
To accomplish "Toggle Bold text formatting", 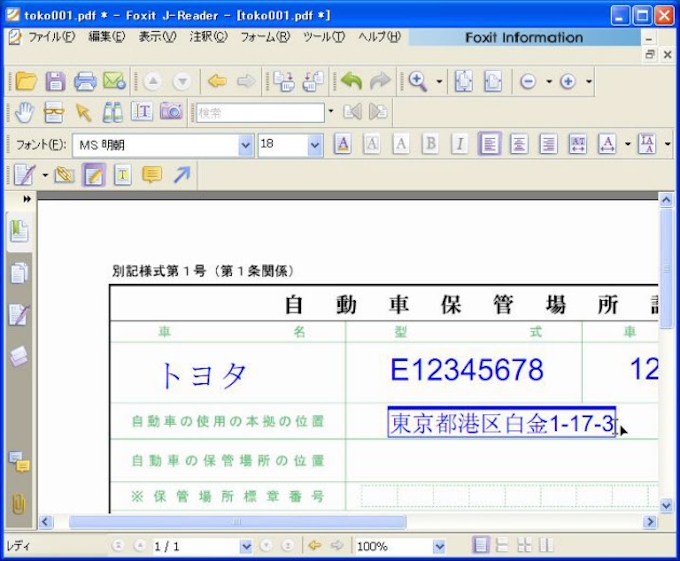I will [430, 144].
